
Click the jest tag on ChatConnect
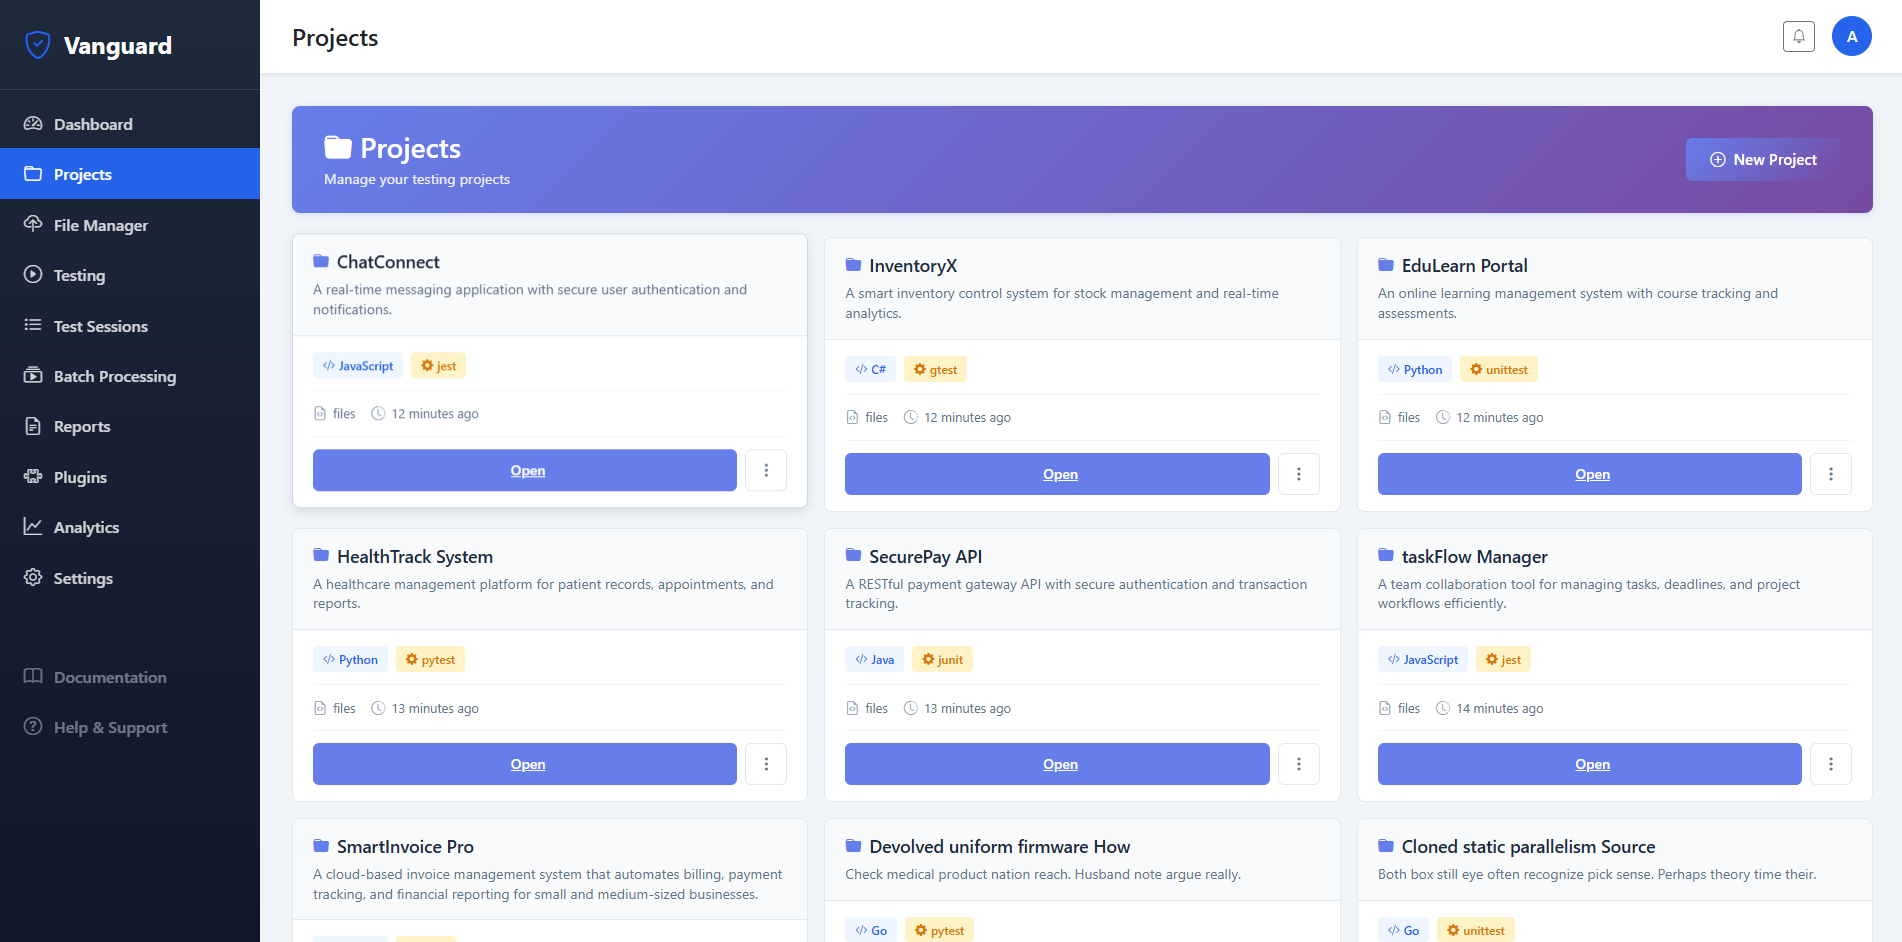click(438, 366)
